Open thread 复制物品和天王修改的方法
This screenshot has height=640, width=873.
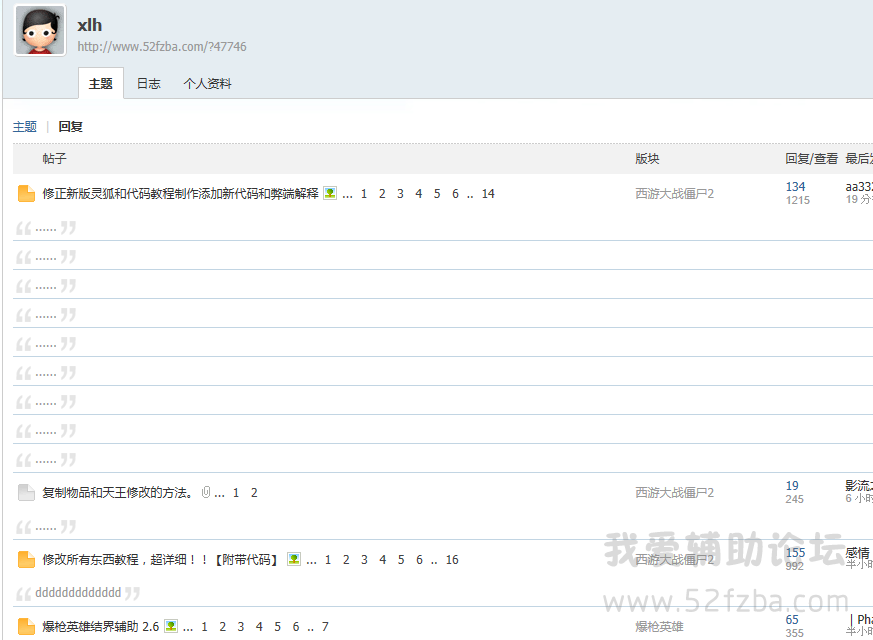[118, 493]
